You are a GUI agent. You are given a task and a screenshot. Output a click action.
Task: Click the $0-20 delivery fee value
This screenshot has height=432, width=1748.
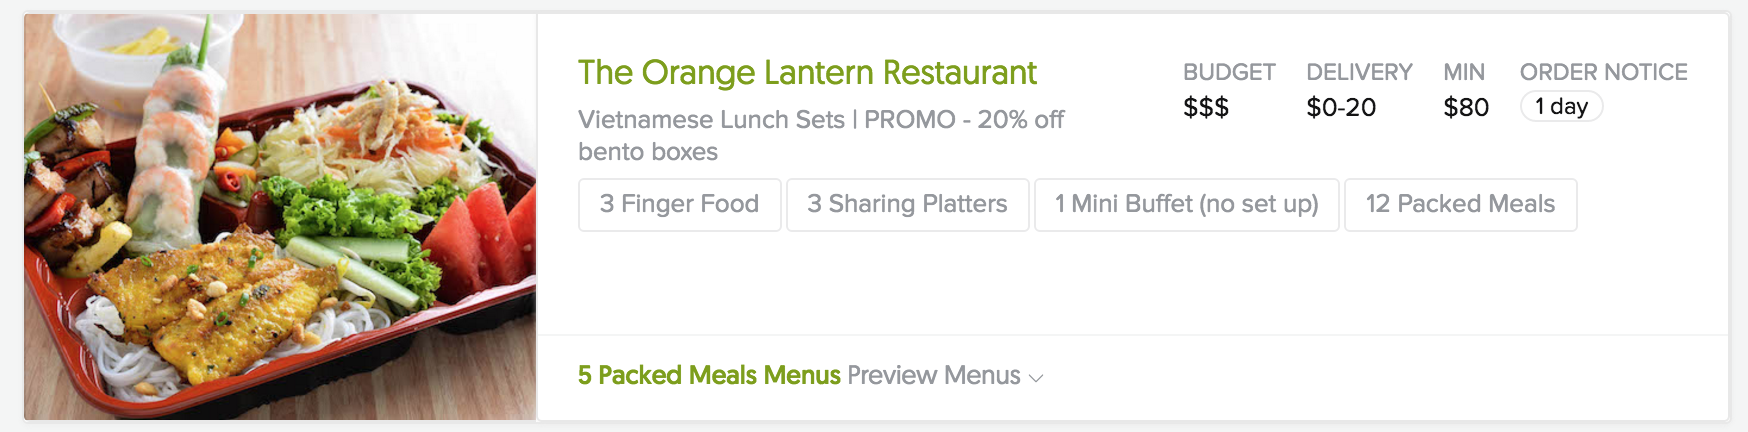[1341, 108]
